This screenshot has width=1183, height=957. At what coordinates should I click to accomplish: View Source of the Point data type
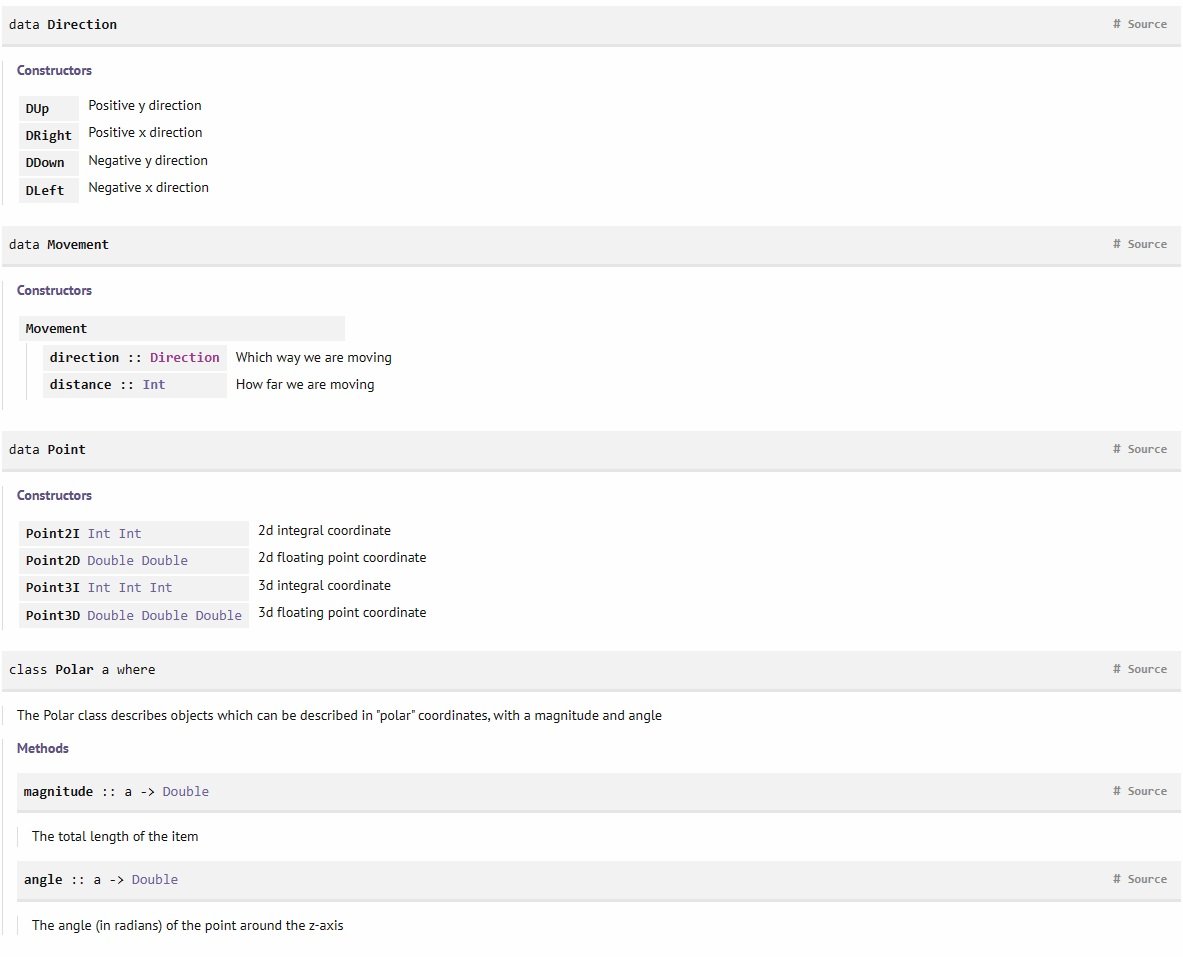click(x=1147, y=449)
